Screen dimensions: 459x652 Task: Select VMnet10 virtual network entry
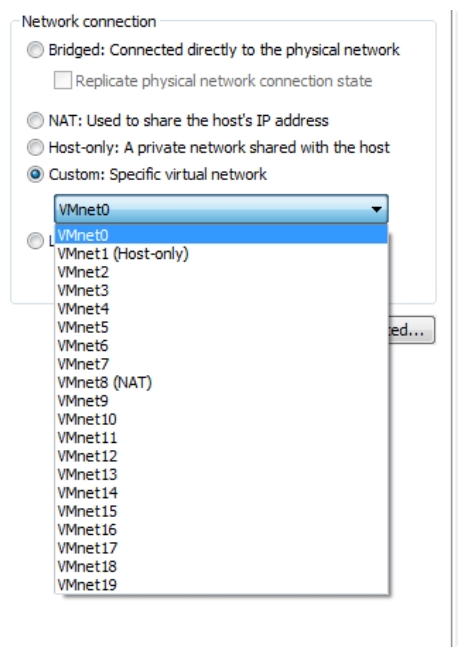(221, 419)
